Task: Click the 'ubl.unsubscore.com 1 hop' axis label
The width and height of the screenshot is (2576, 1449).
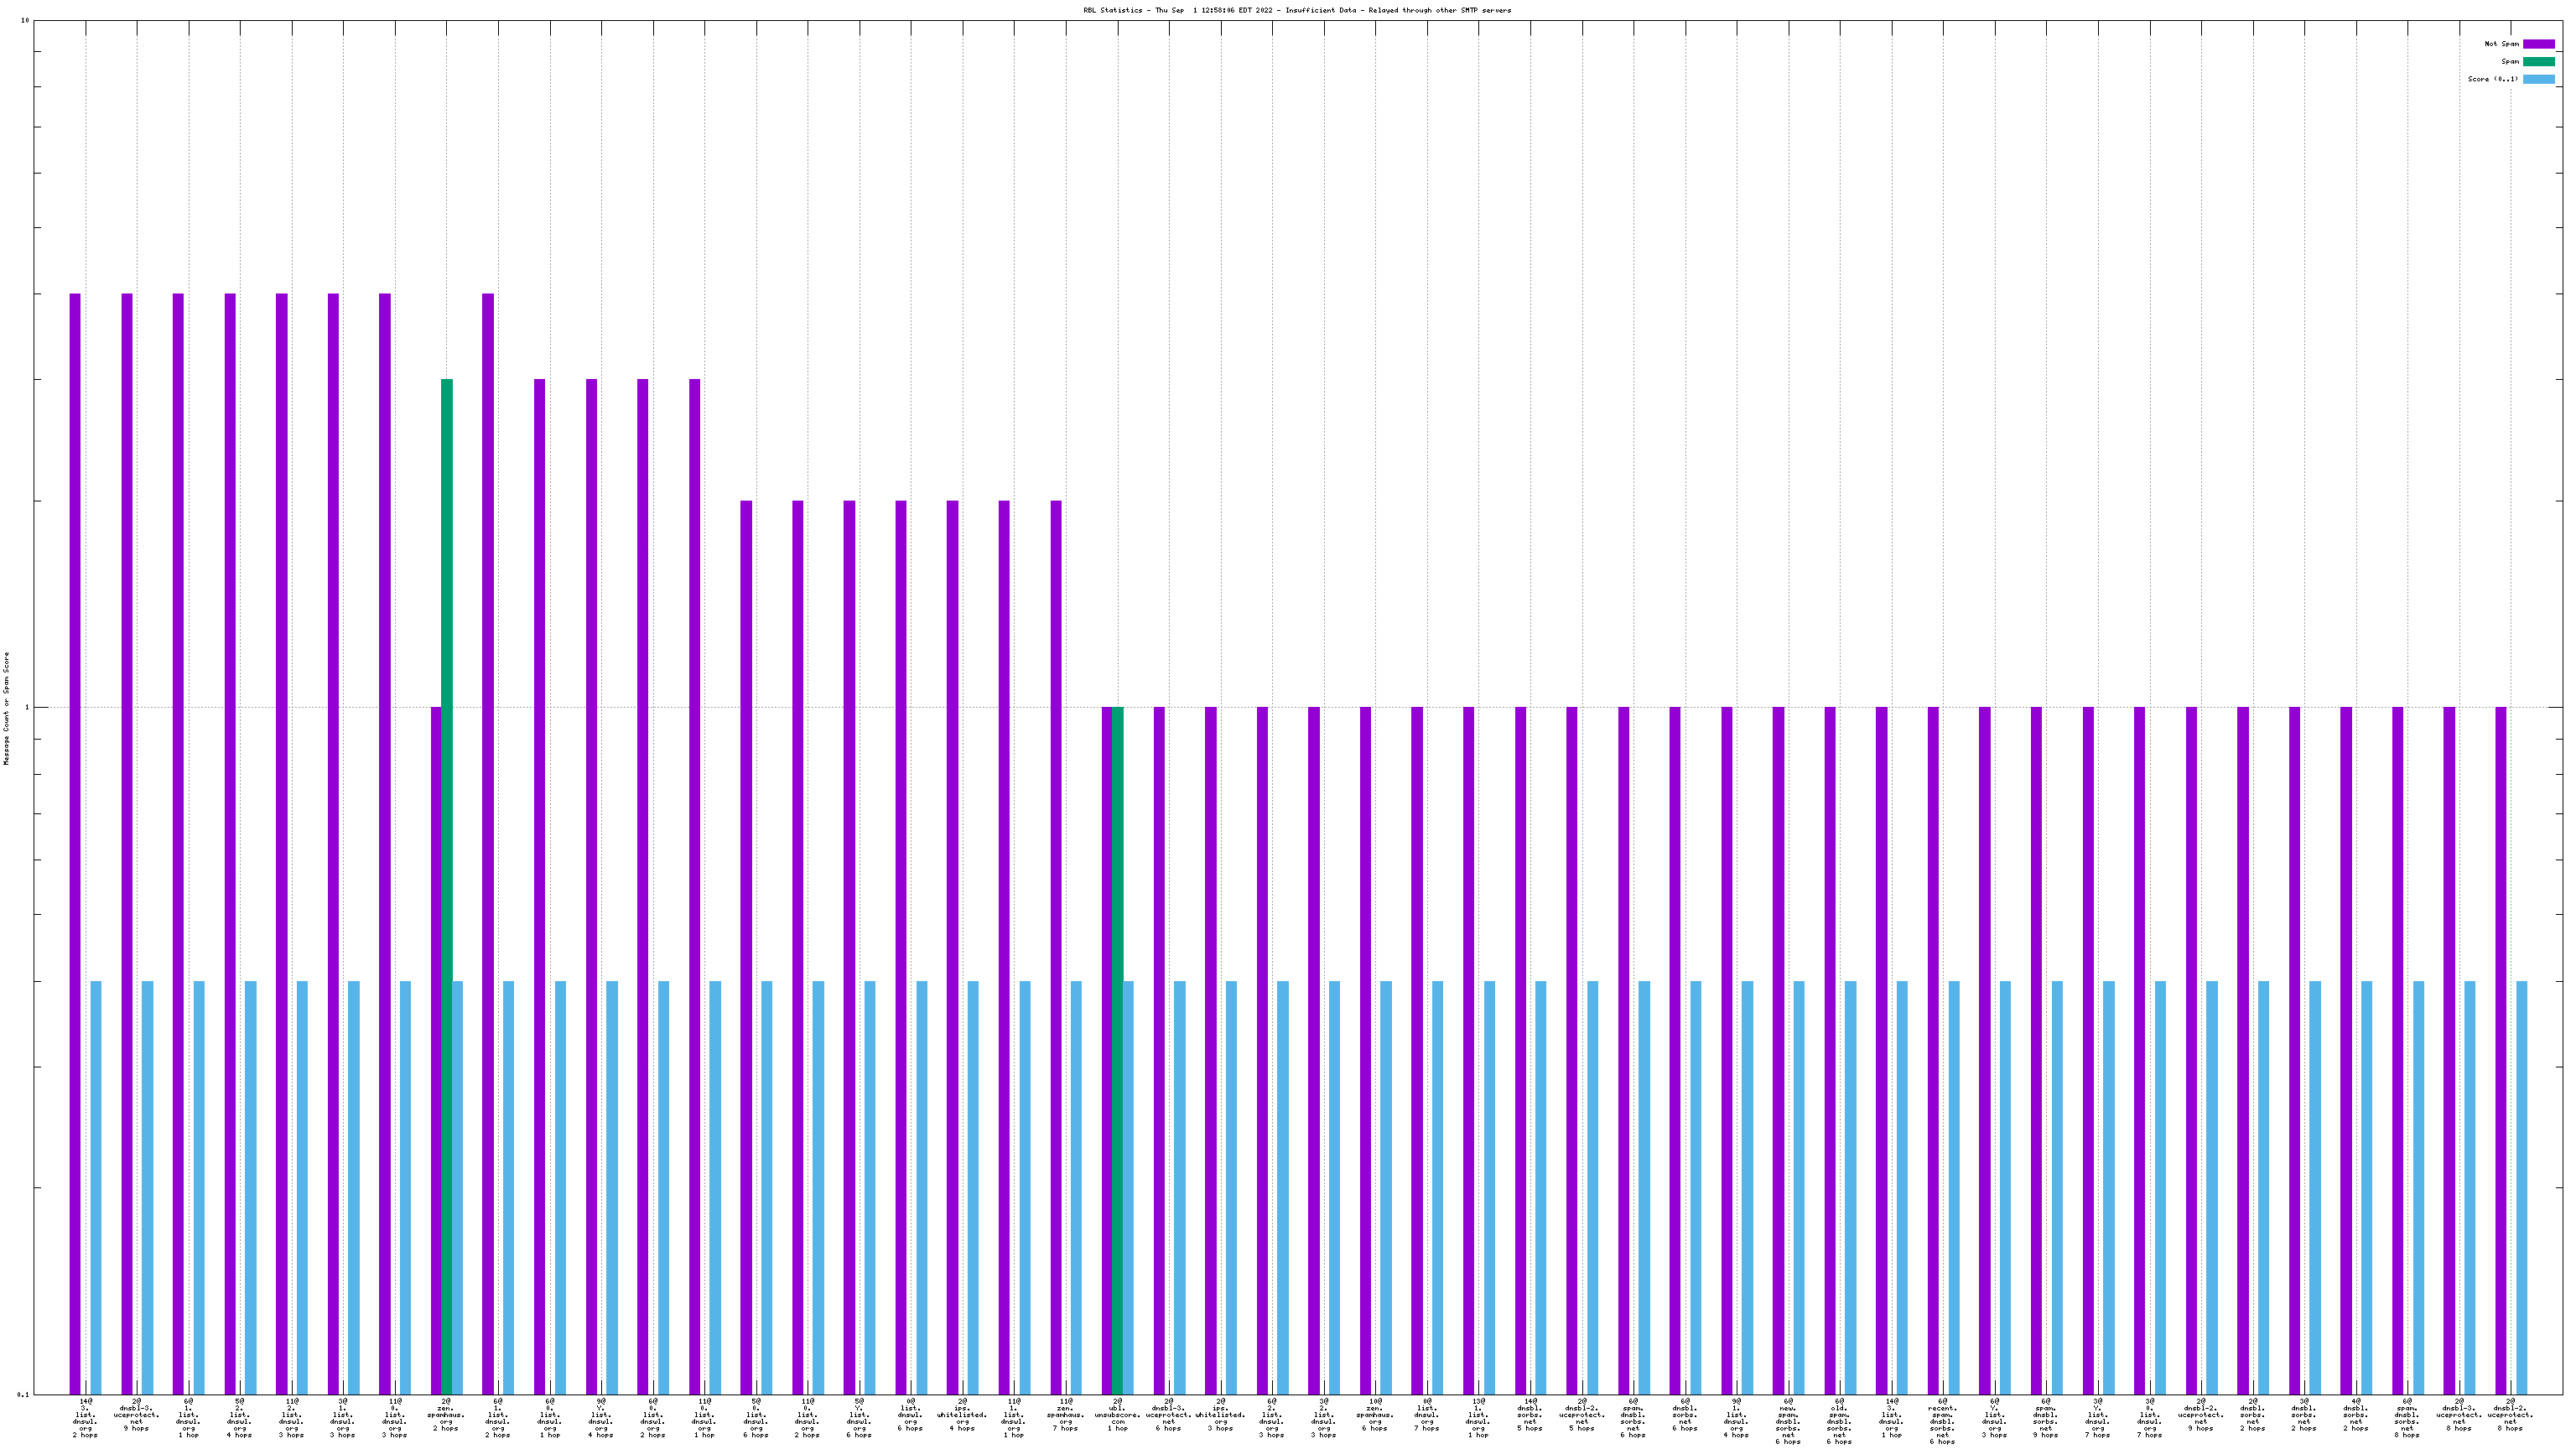Action: click(1117, 1415)
